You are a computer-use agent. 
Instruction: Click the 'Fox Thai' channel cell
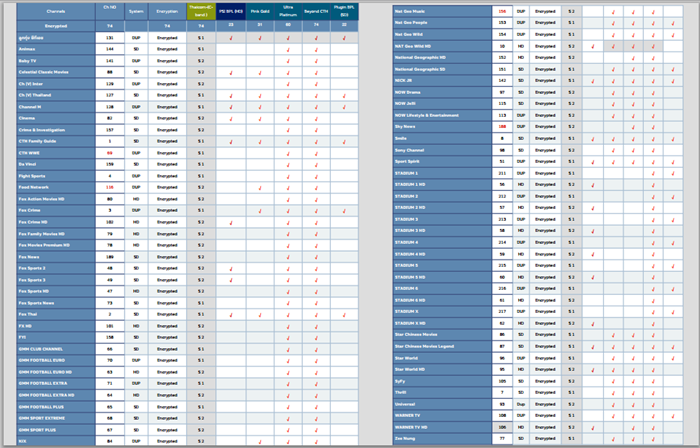pos(56,314)
